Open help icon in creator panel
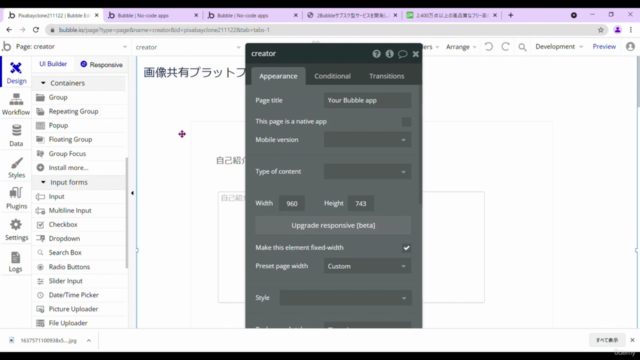Image resolution: width=640 pixels, height=360 pixels. 376,54
